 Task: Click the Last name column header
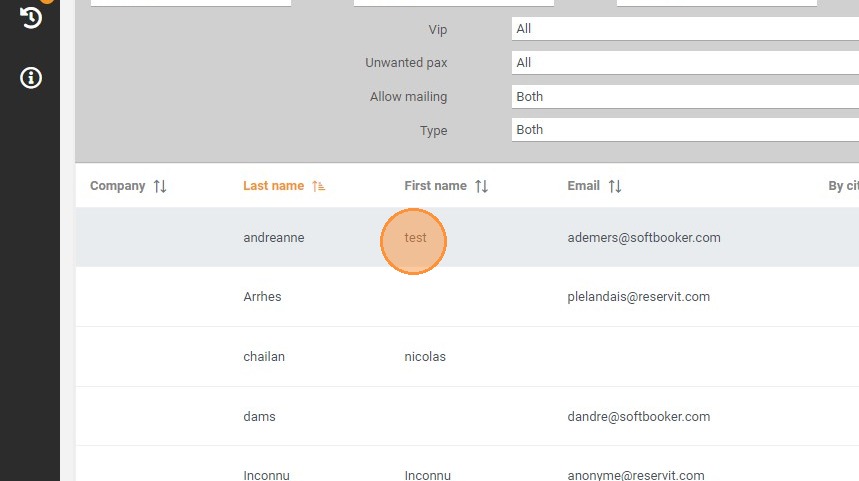[x=273, y=186]
